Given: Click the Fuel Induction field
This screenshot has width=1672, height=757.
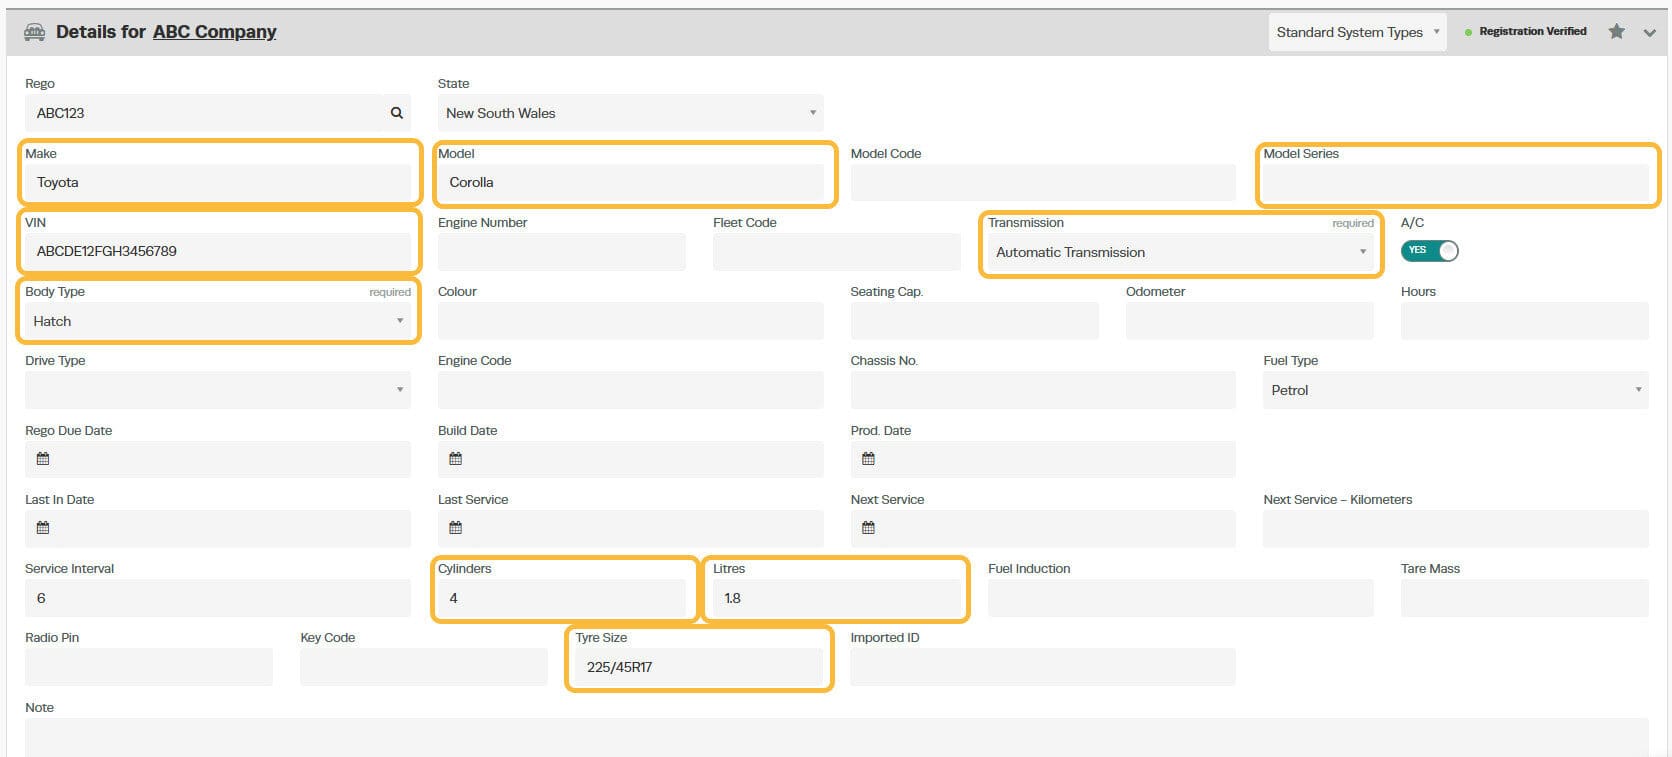Looking at the screenshot, I should point(1180,598).
